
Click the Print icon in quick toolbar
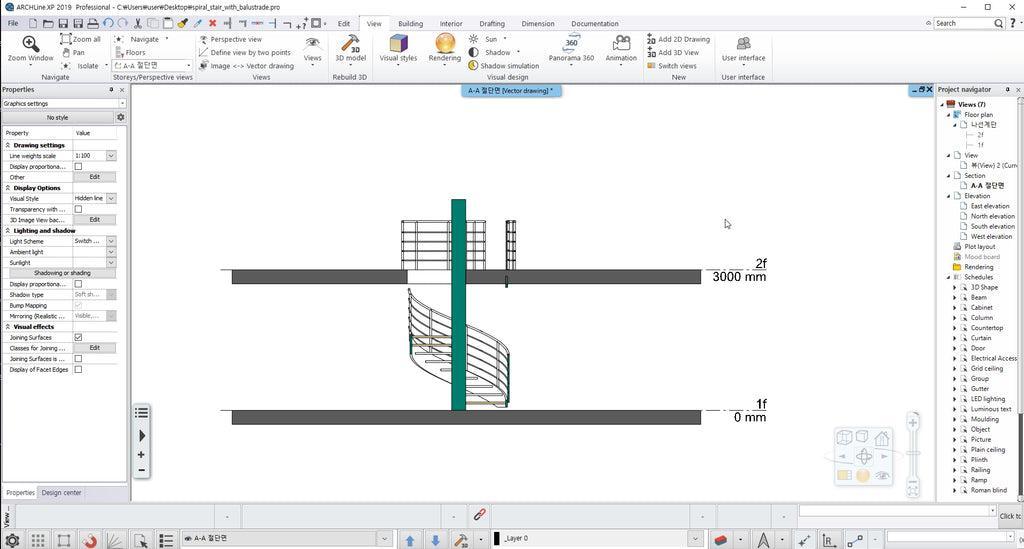tap(93, 24)
